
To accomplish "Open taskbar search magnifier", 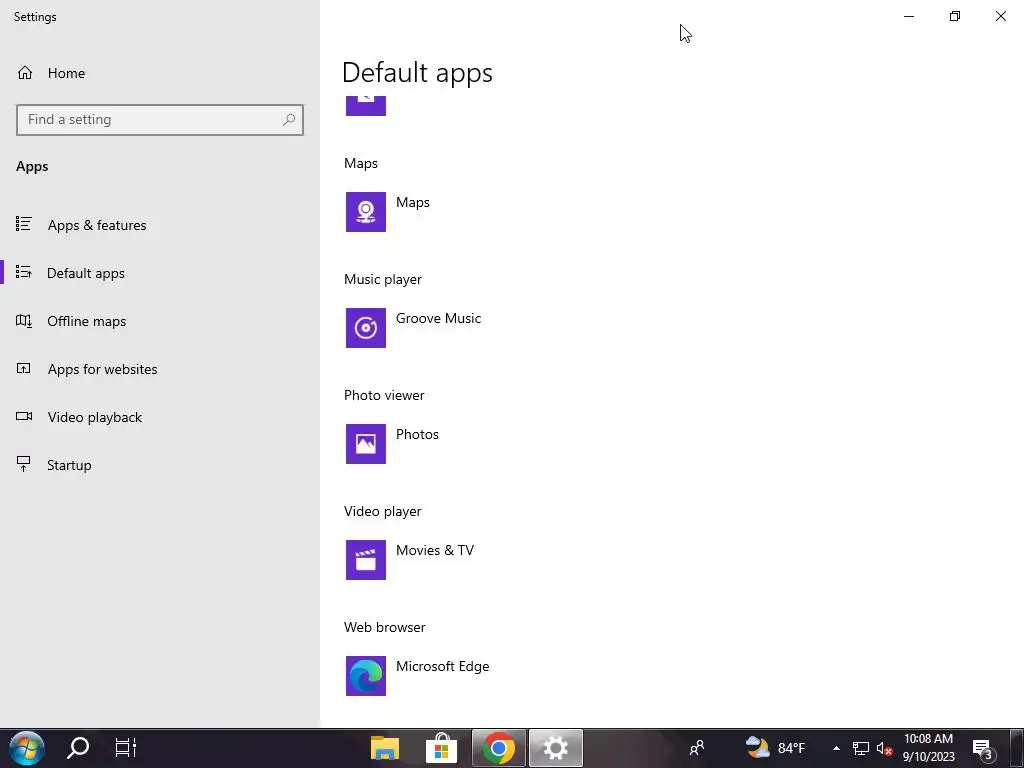I will coord(78,748).
